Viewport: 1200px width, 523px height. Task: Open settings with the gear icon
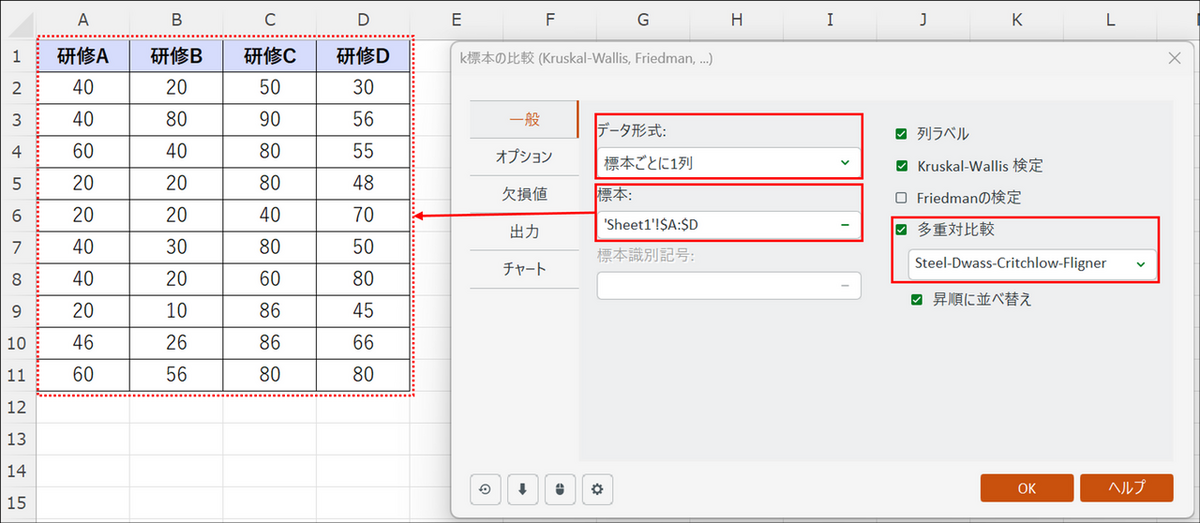pos(598,489)
